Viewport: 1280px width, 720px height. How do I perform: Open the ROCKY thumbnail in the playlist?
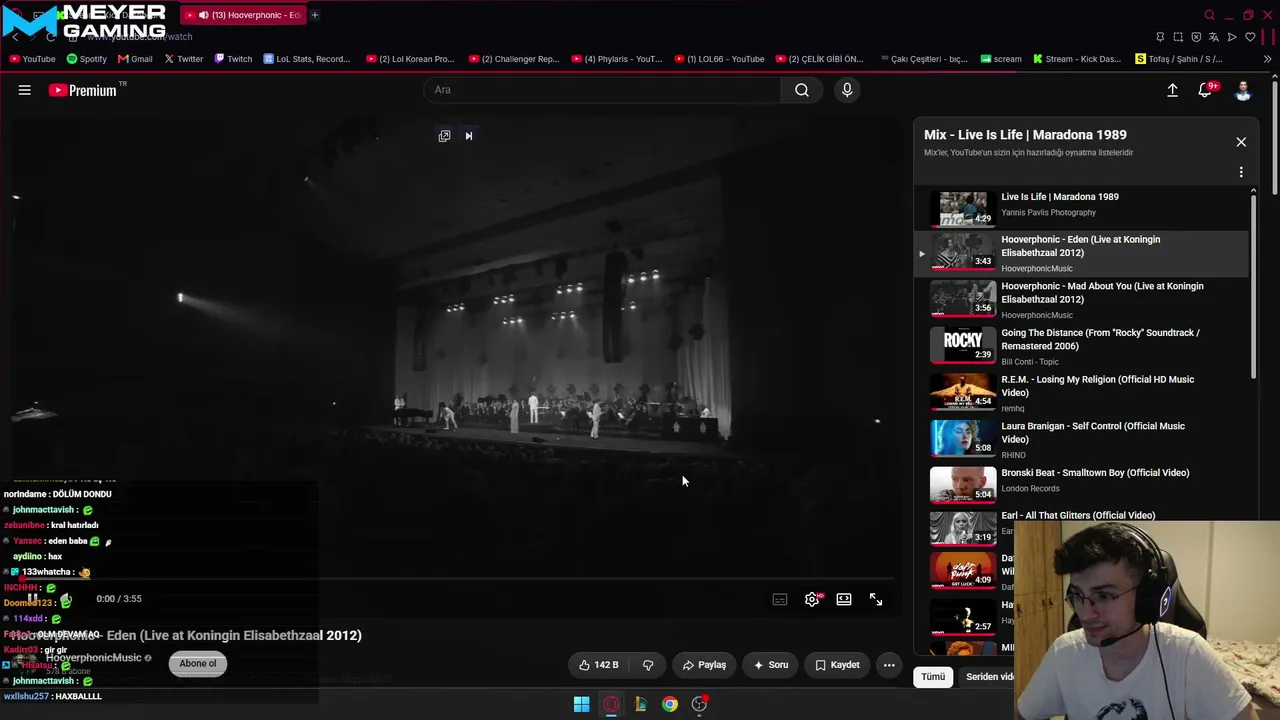point(963,345)
